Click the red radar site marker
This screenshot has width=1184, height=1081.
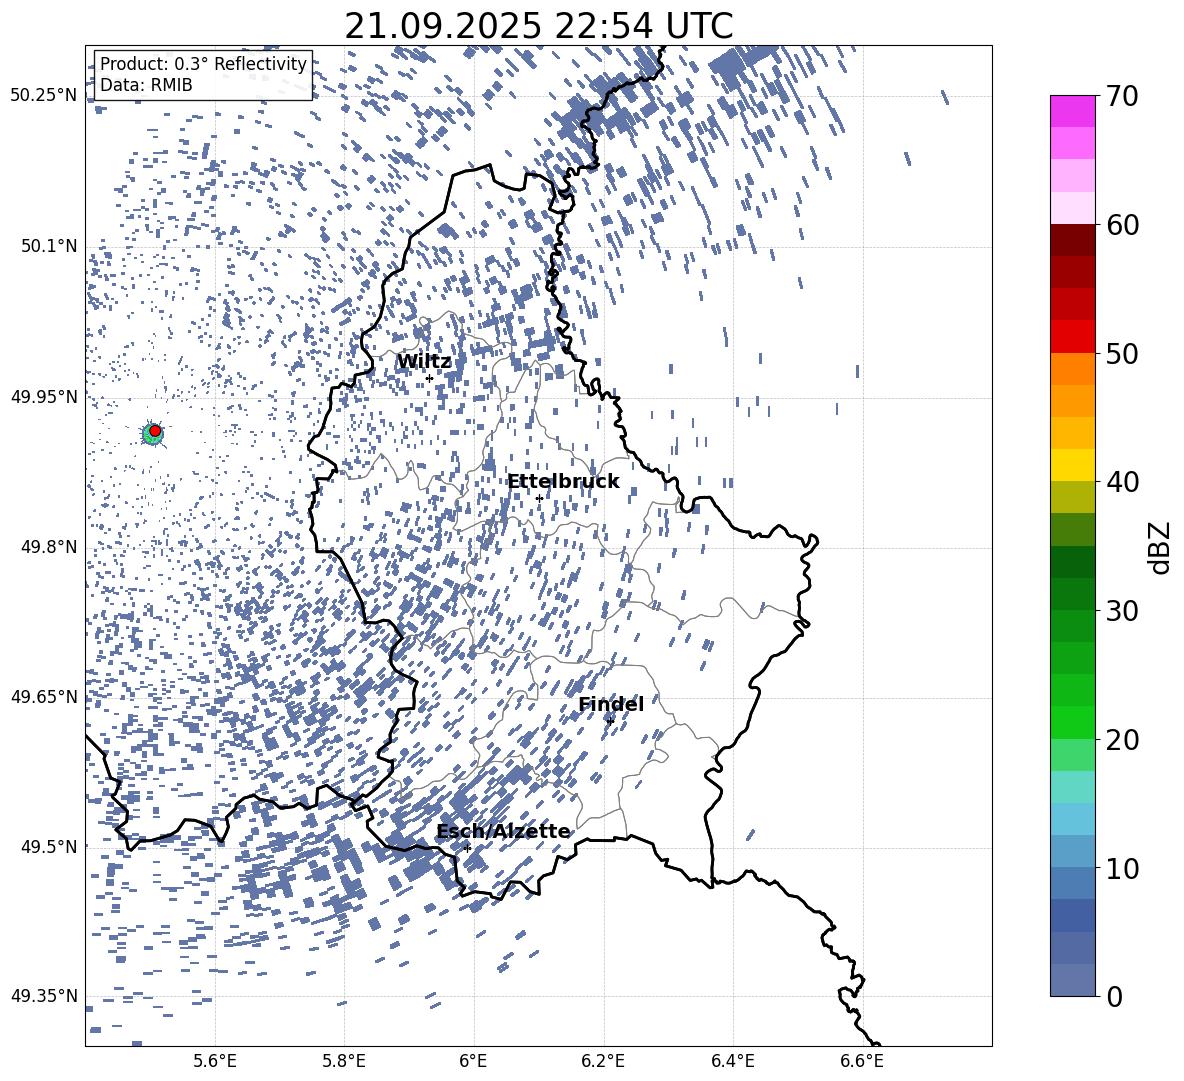155,431
